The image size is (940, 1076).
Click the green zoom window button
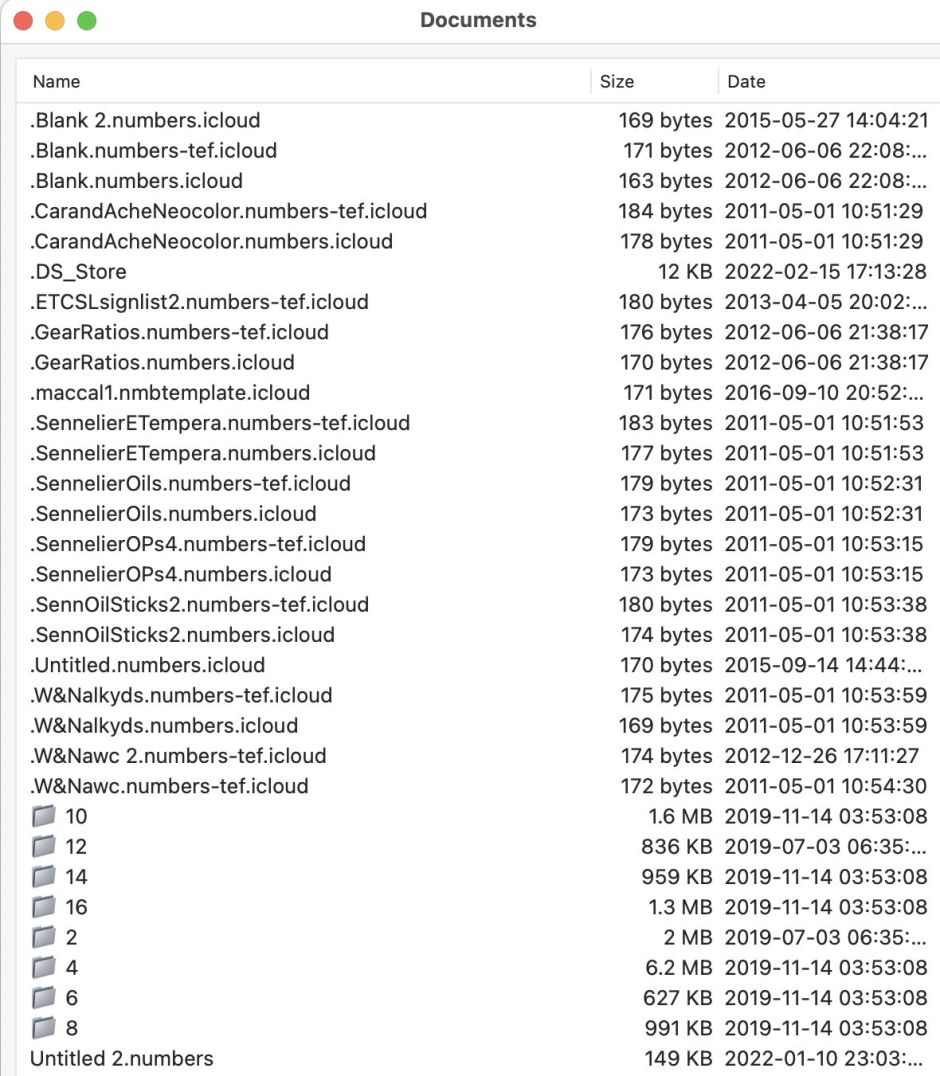point(87,21)
